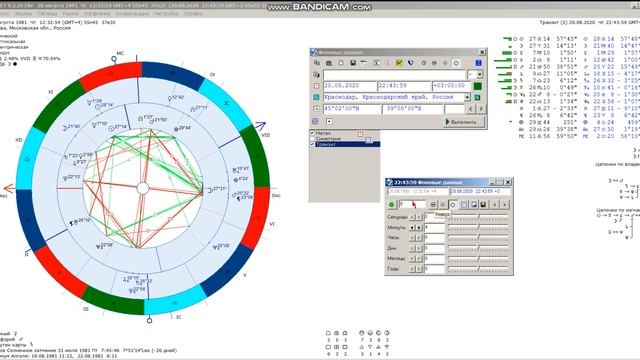Click the icon left of the empty name field
The height and width of the screenshot is (360, 640).
point(316,75)
